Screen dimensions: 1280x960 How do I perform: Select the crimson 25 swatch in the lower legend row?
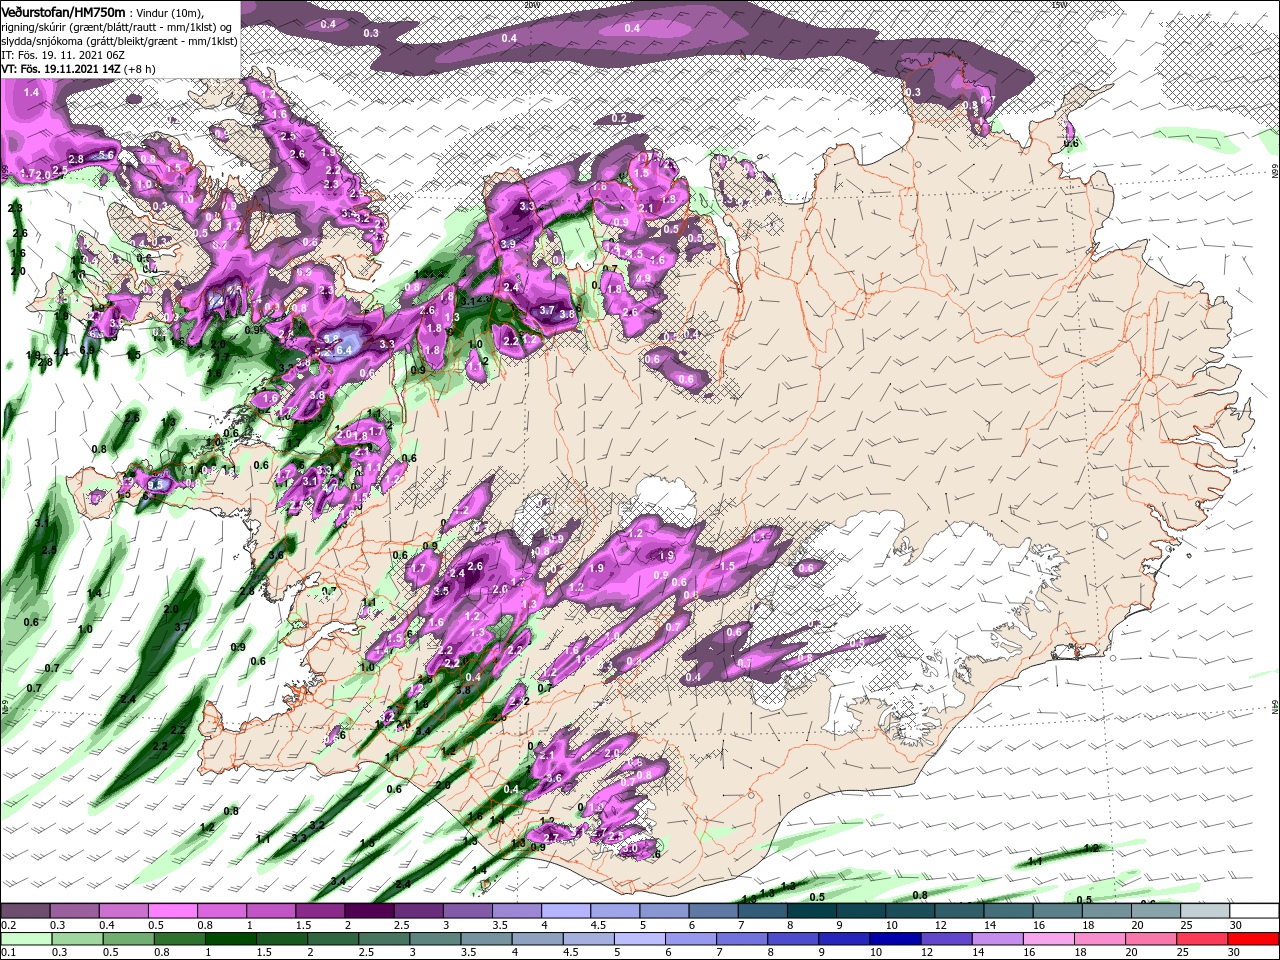click(1203, 939)
